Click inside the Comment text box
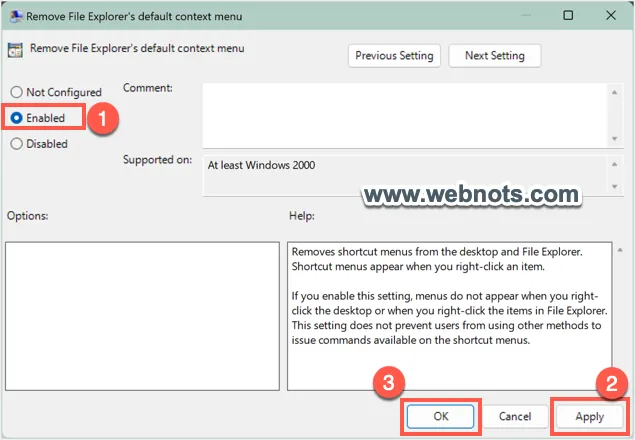This screenshot has height=440, width=635. [404, 115]
